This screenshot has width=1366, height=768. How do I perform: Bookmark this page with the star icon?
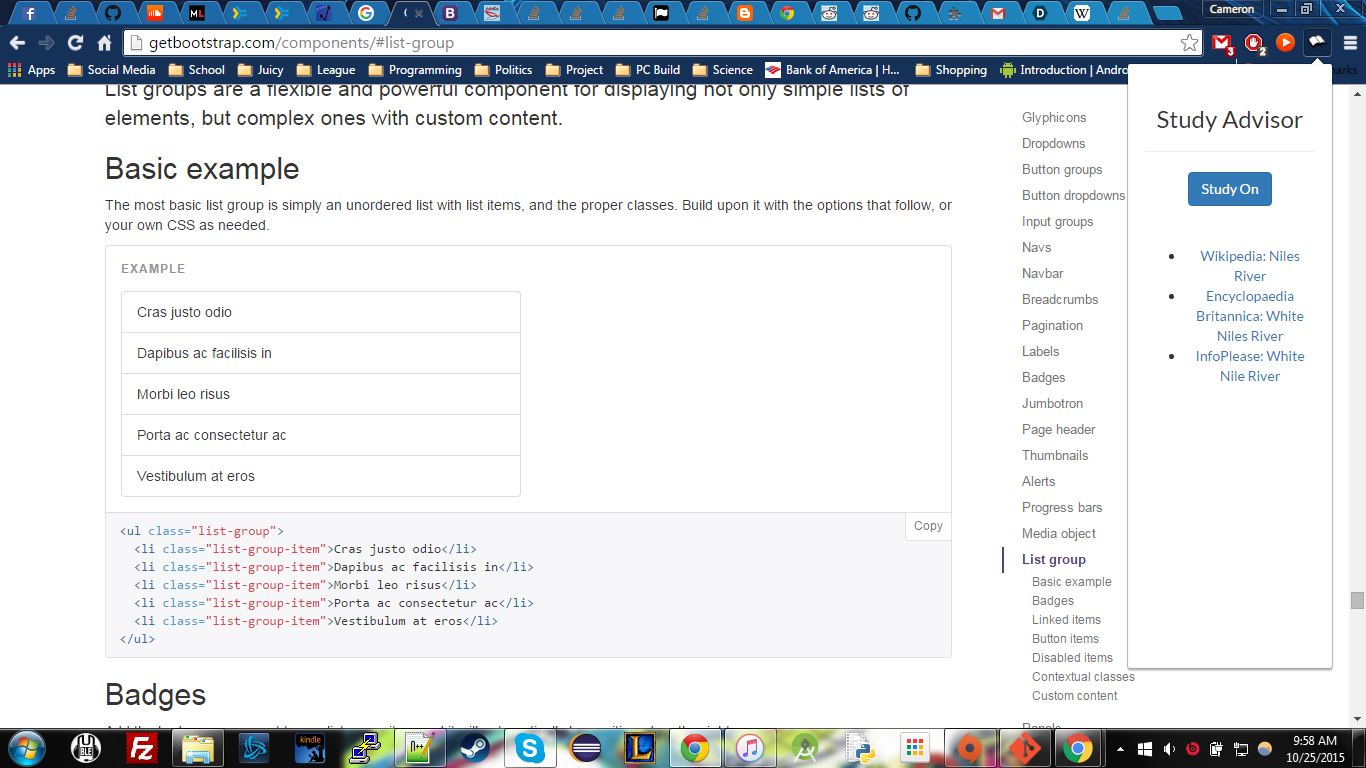1189,43
